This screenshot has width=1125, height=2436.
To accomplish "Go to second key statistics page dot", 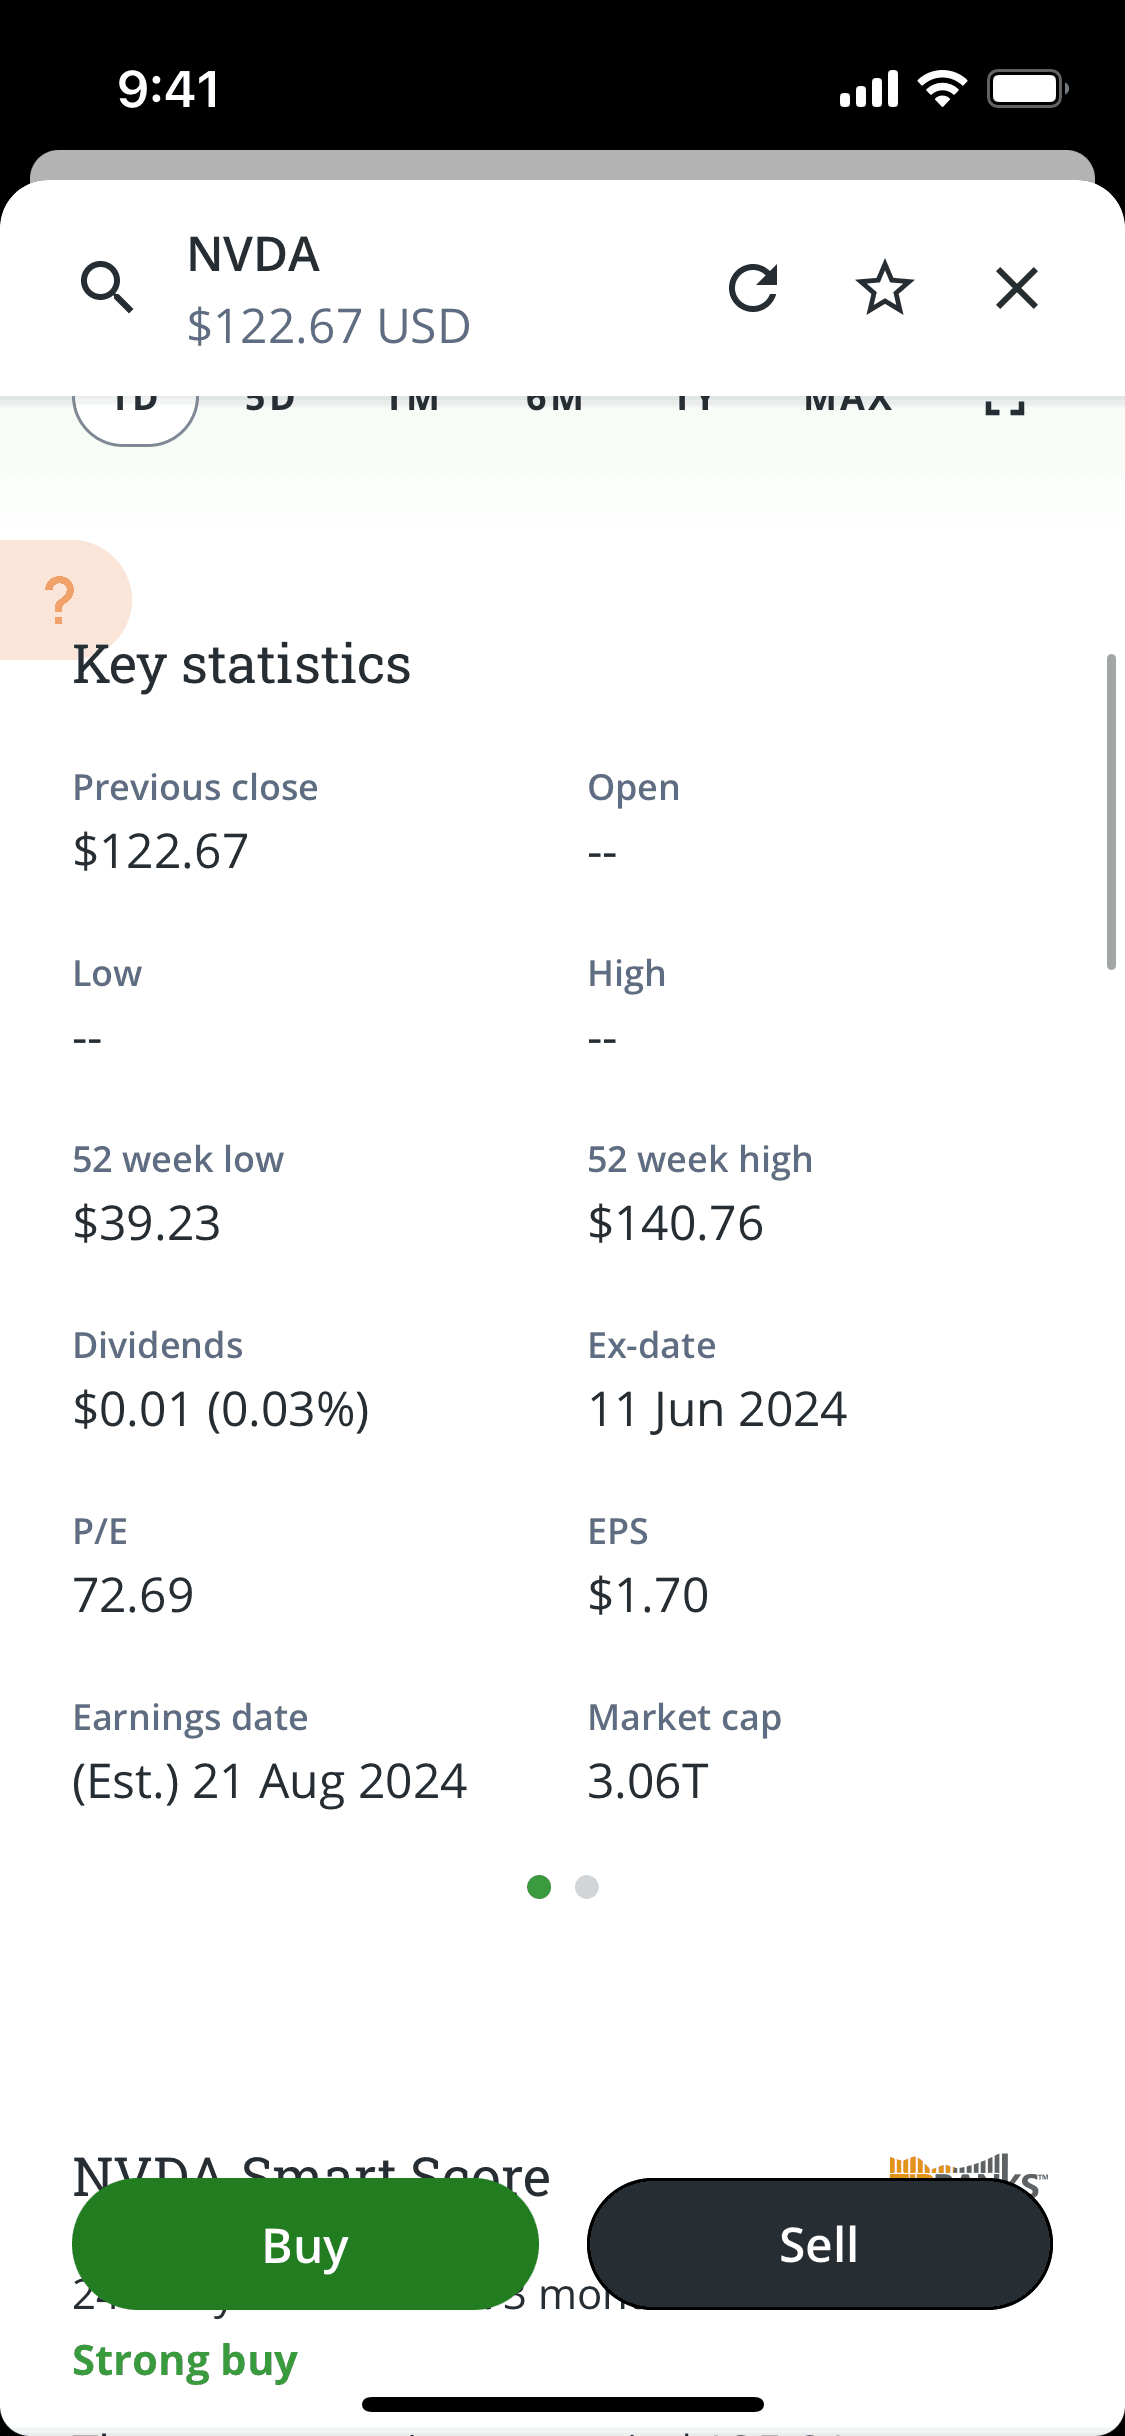I will click(587, 1887).
